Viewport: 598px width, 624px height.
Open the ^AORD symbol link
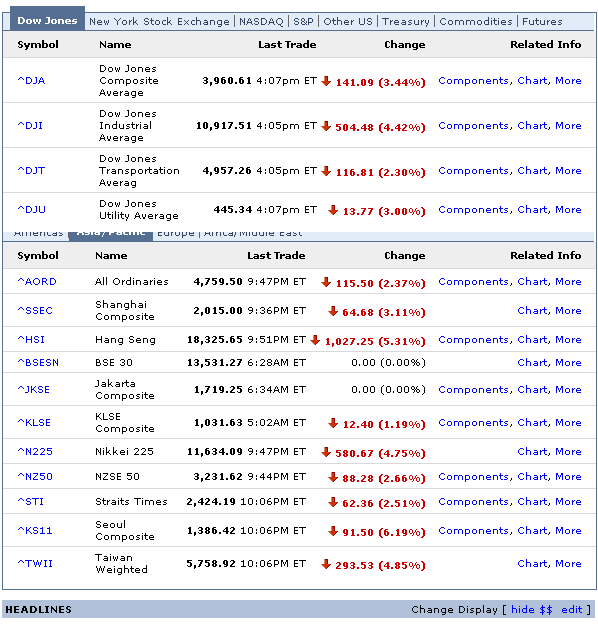point(37,282)
